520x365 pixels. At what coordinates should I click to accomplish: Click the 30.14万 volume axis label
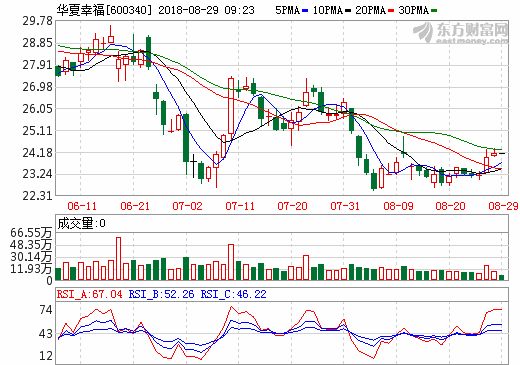click(x=31, y=257)
